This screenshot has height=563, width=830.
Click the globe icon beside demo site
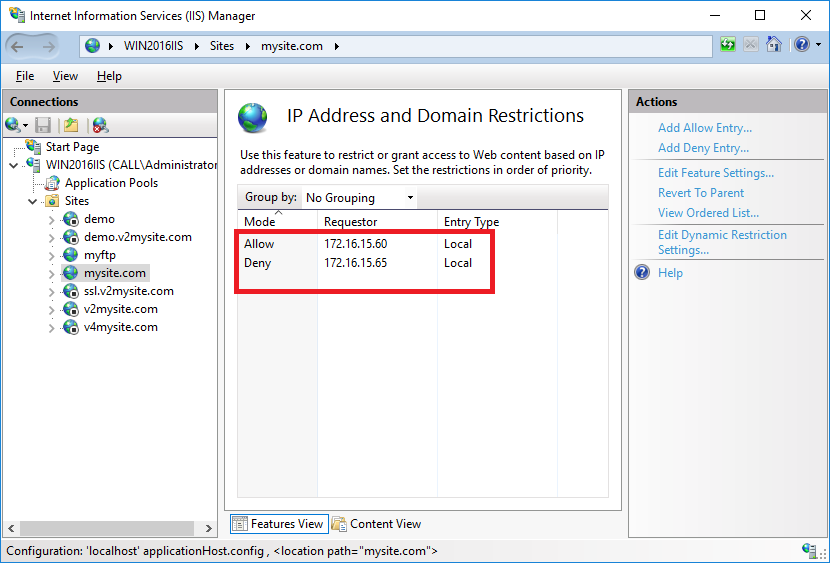70,219
